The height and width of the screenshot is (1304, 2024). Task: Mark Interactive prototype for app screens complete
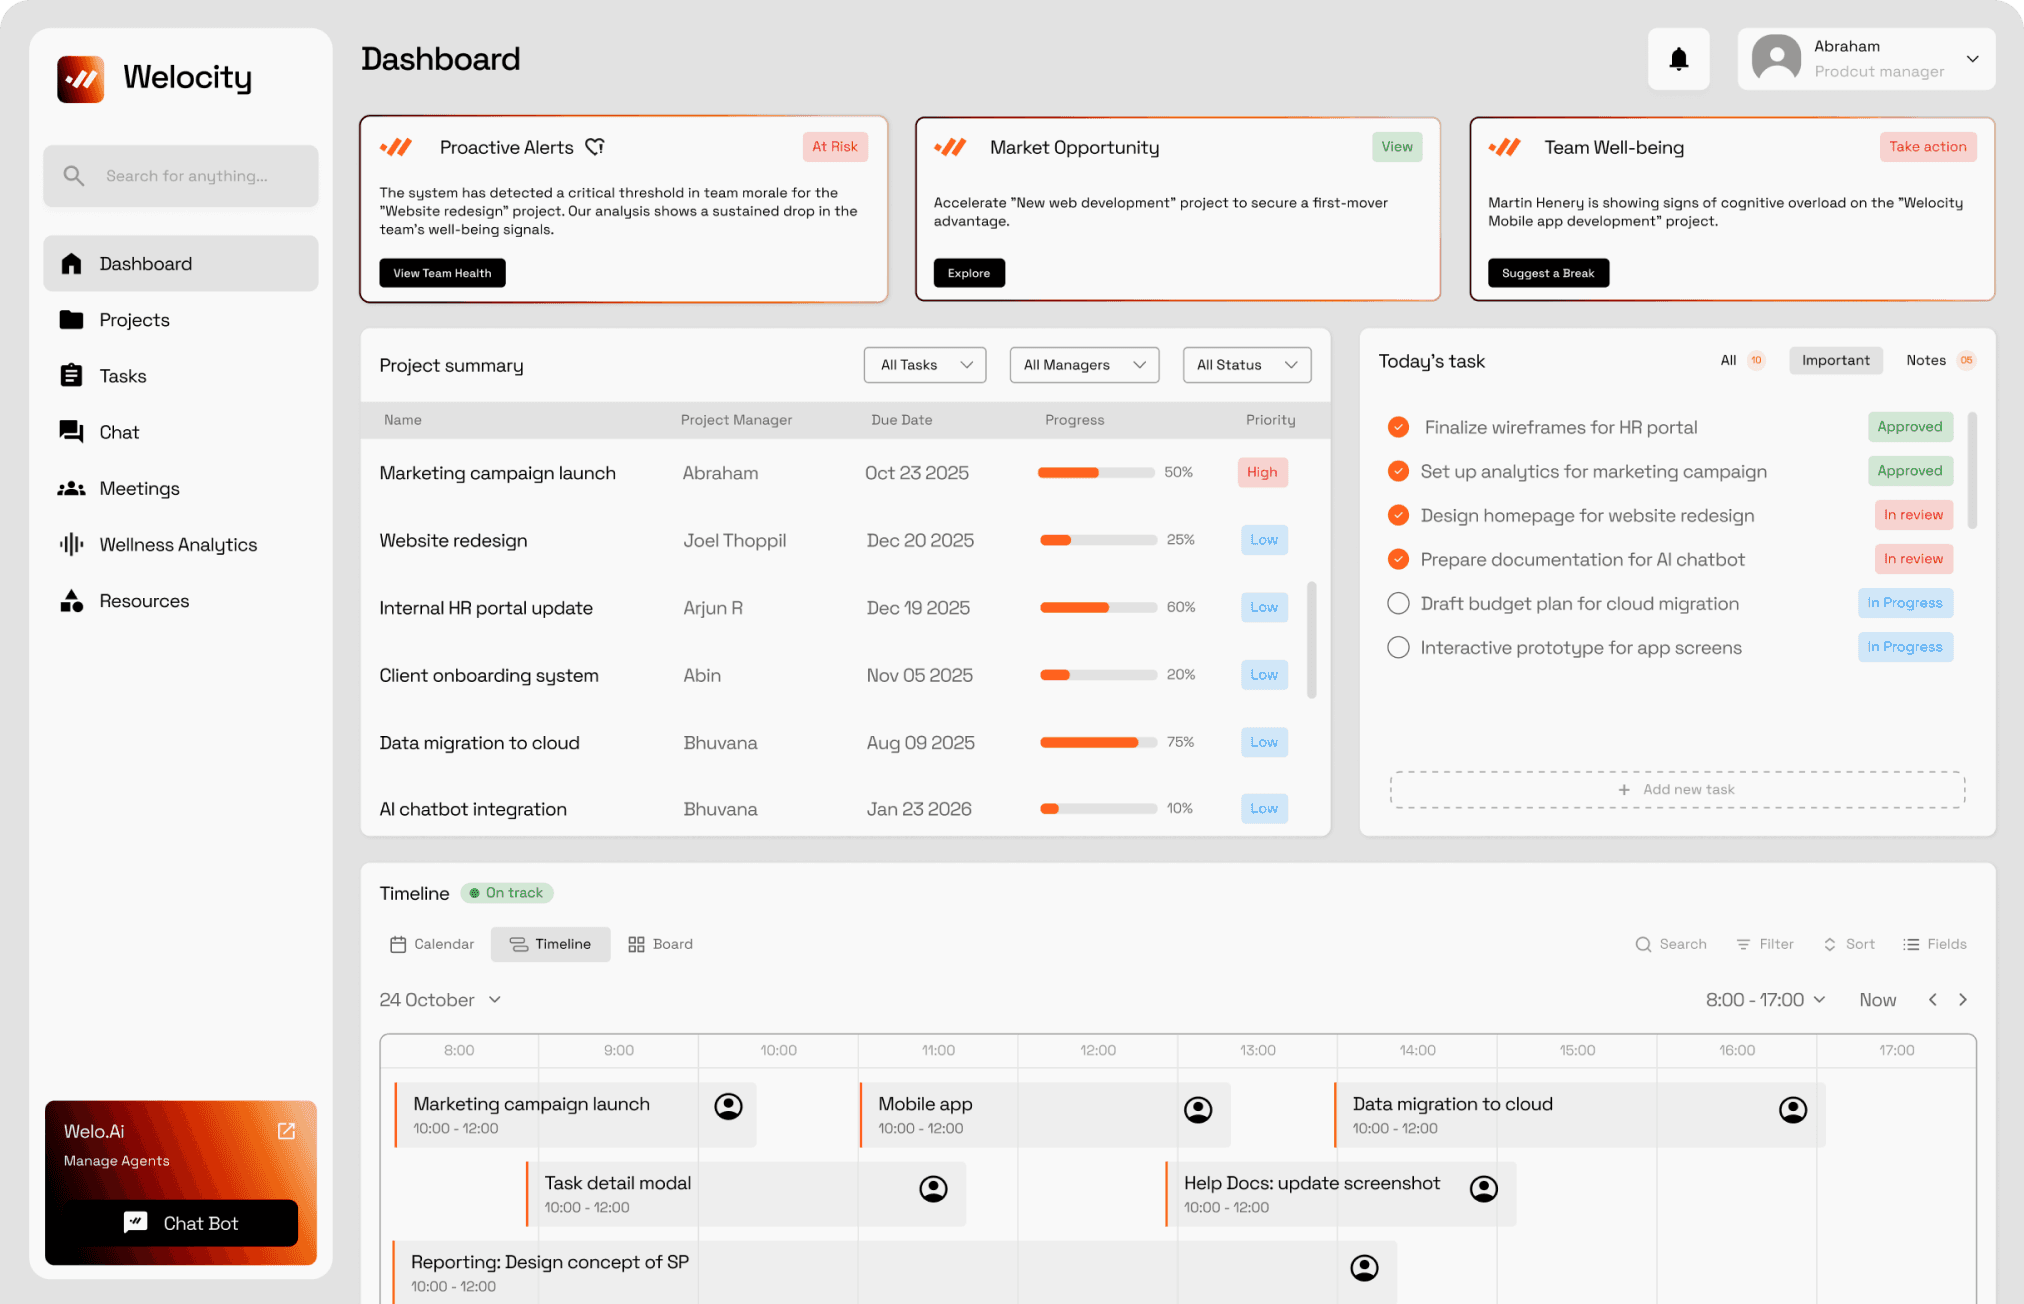pos(1398,647)
